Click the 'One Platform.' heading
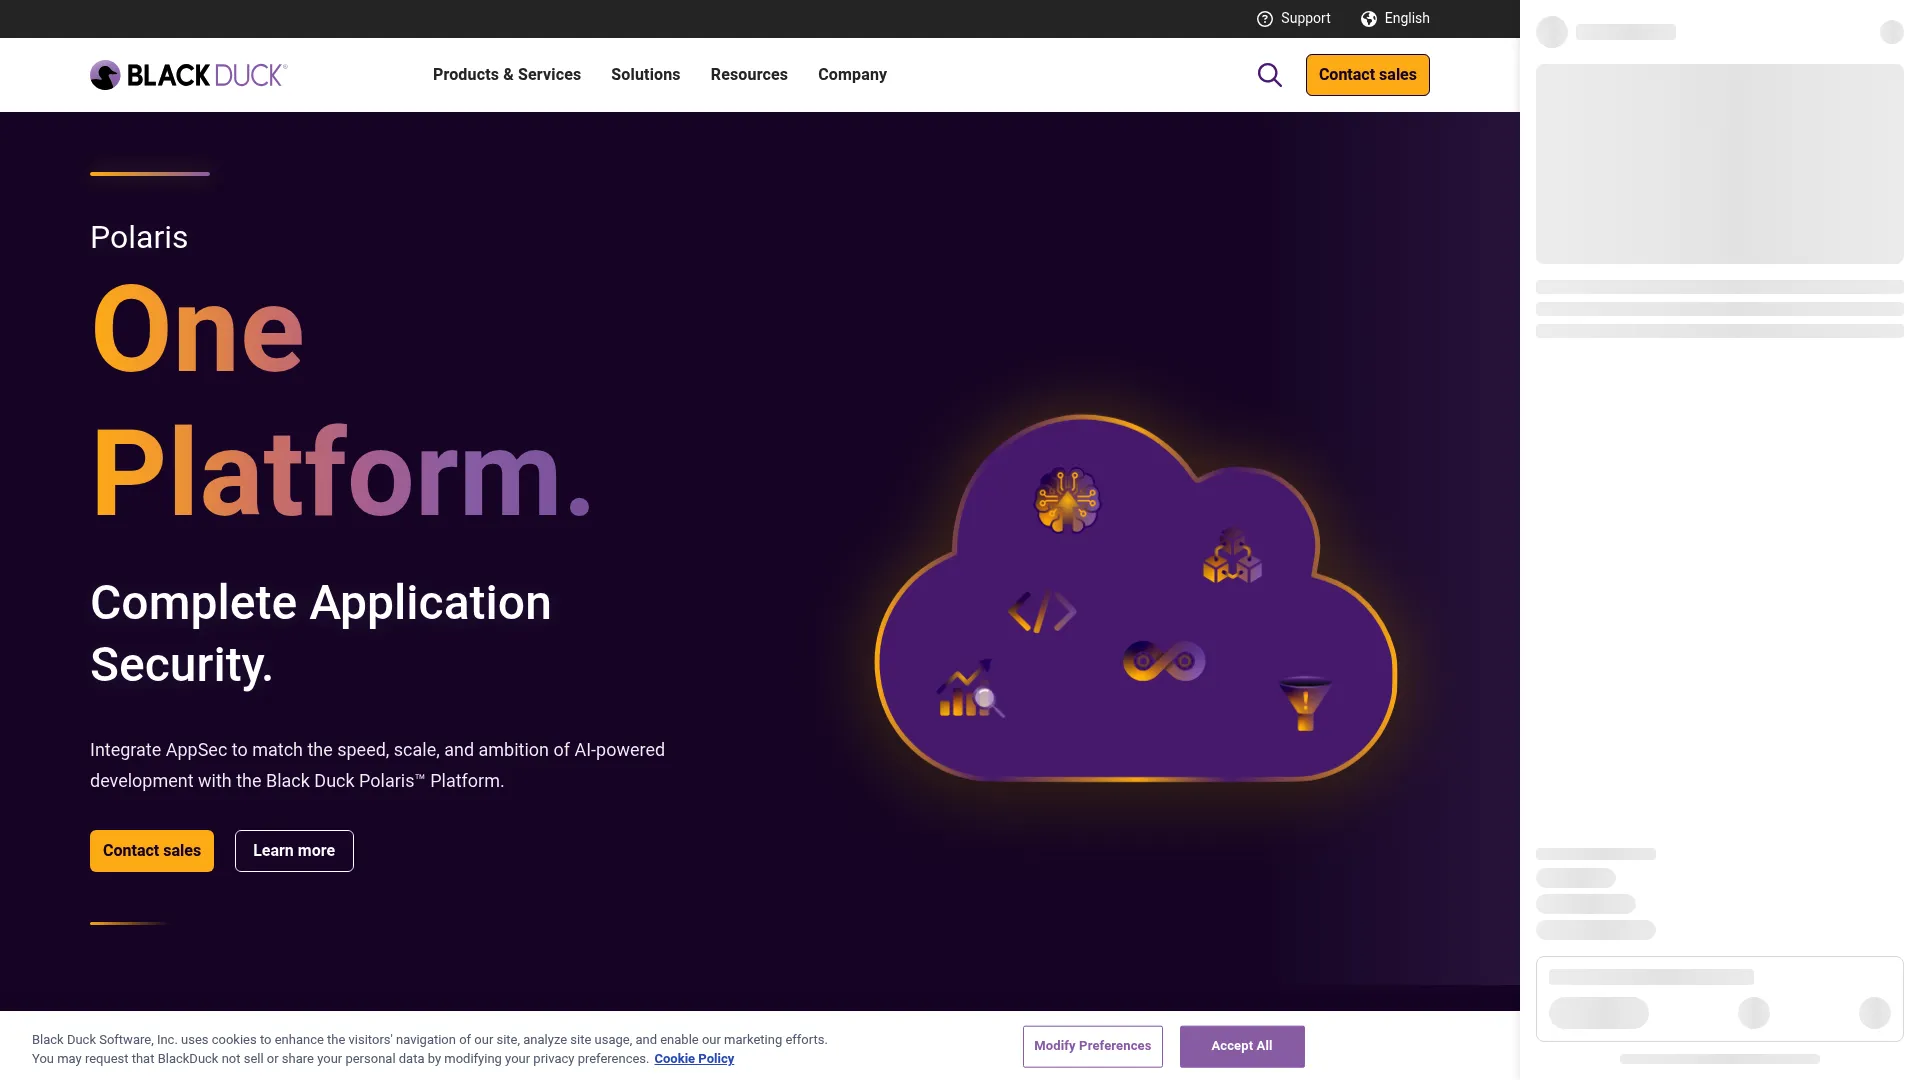Screen dimensions: 1920x1080 pyautogui.click(x=341, y=400)
